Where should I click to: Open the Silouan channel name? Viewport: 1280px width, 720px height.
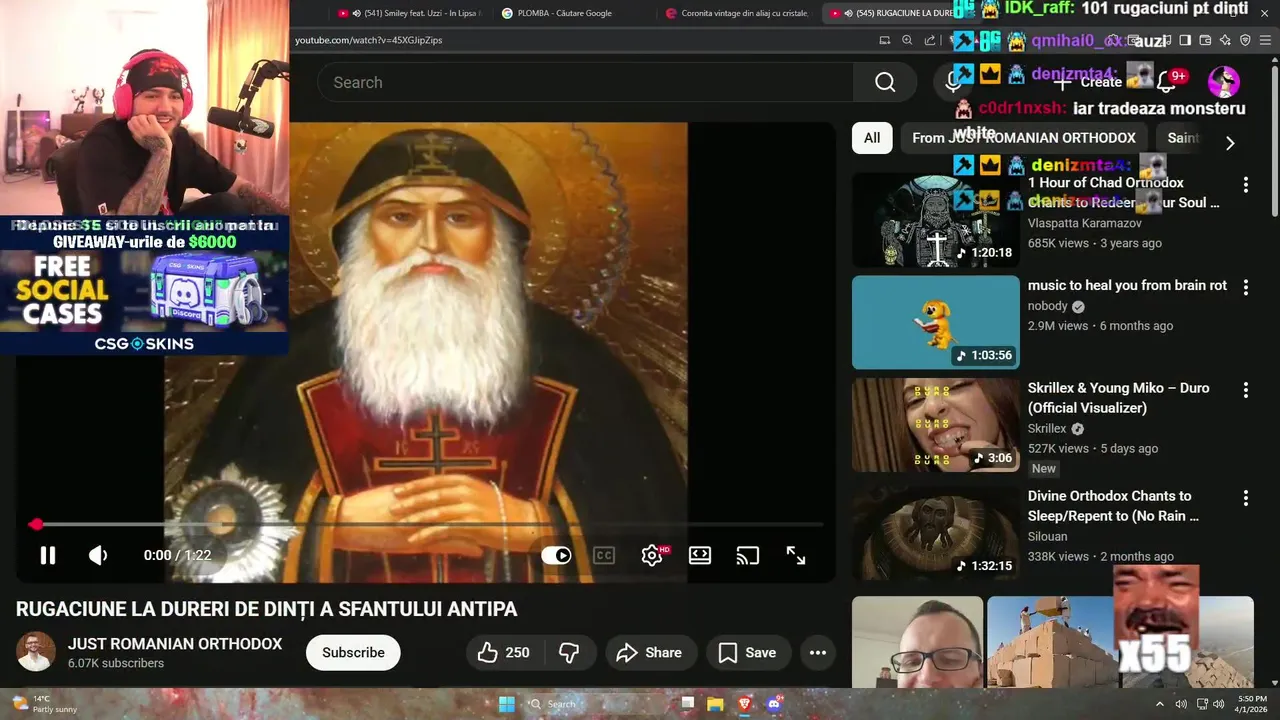1048,536
